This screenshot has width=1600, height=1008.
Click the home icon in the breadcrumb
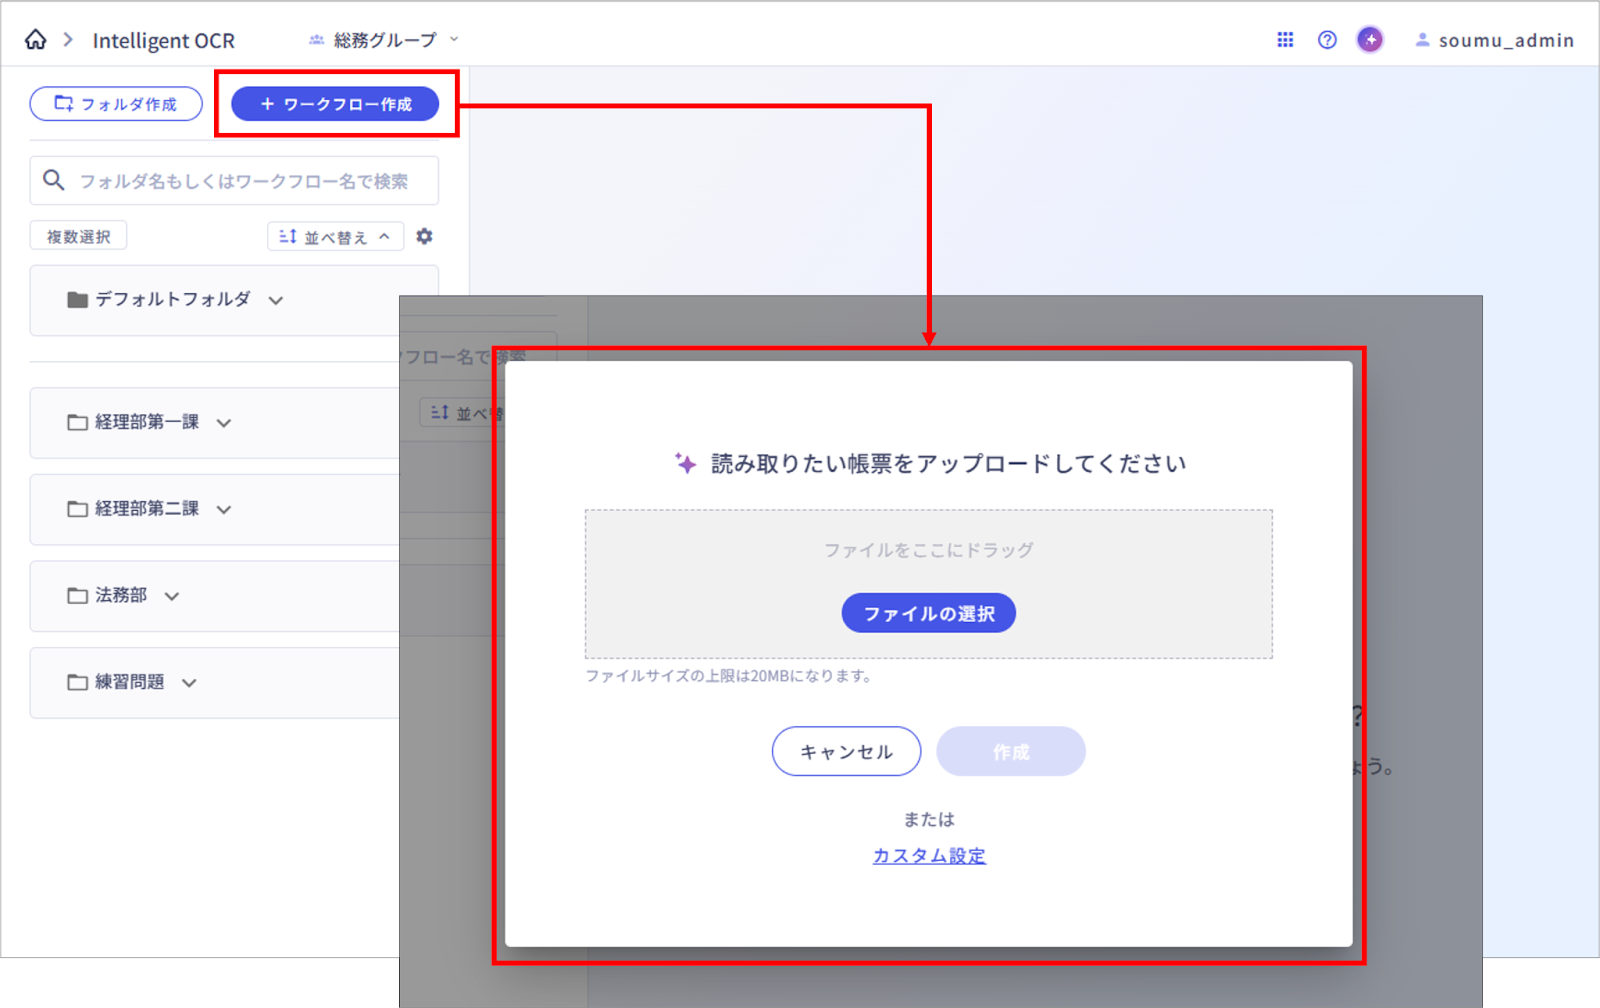(x=35, y=39)
